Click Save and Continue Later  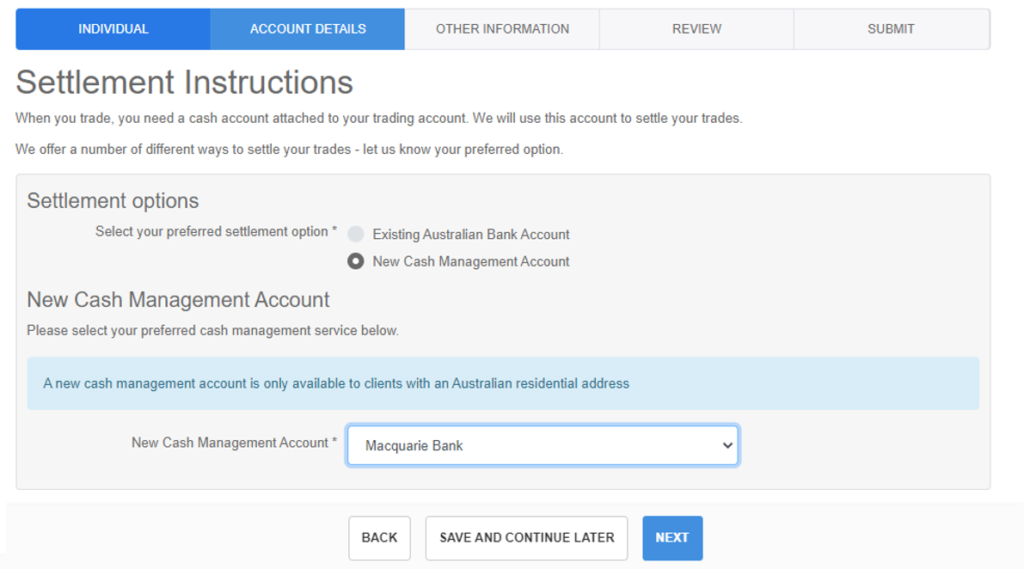(526, 538)
